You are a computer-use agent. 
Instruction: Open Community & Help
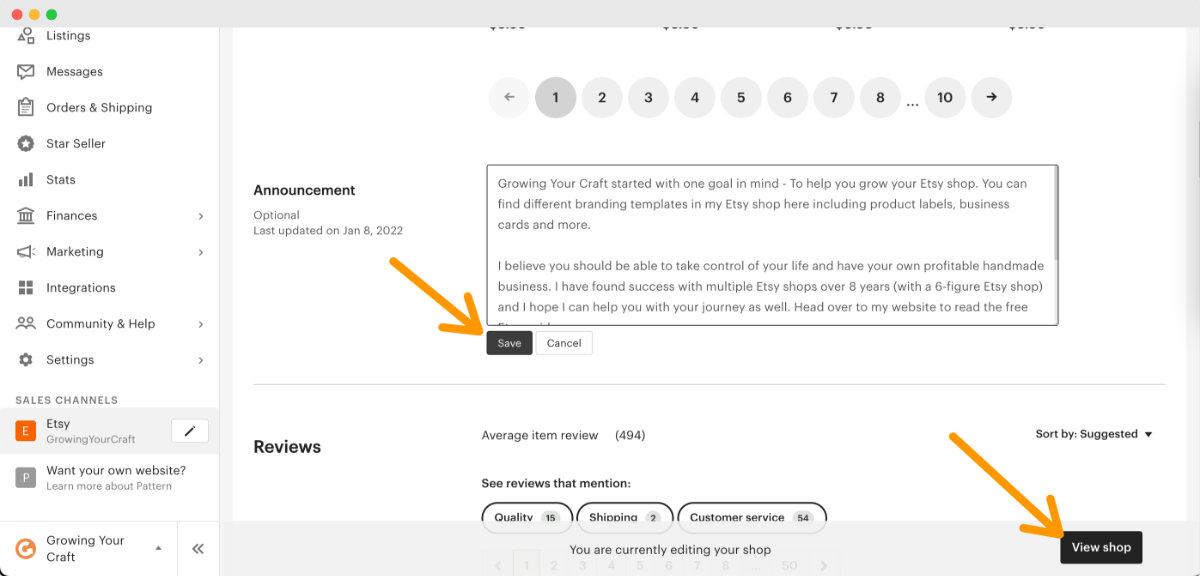(x=100, y=323)
